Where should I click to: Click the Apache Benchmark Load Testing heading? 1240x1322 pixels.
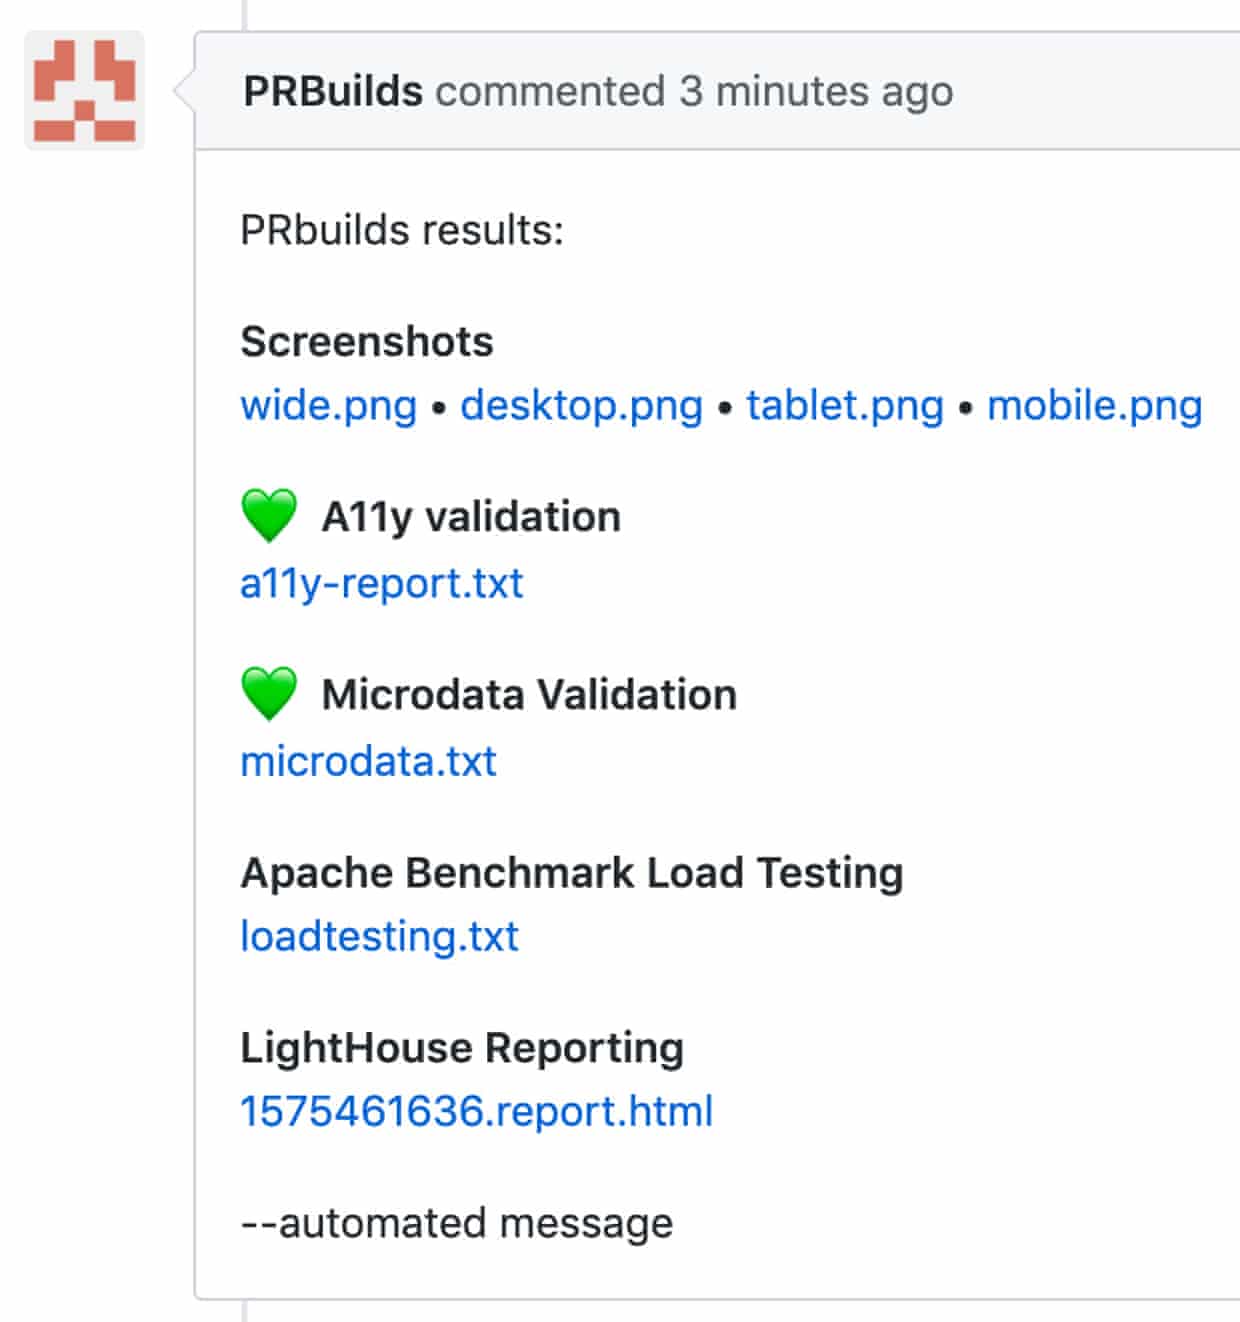coord(571,872)
